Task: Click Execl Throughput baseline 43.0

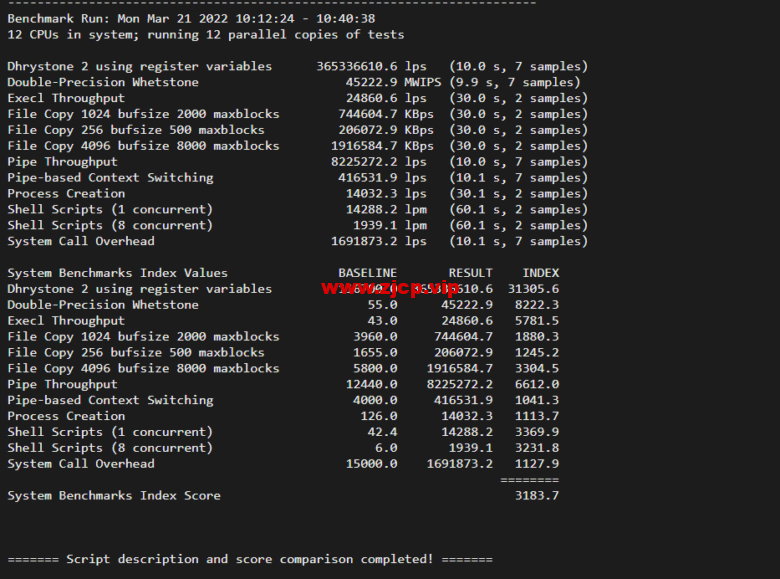Action: (x=382, y=321)
